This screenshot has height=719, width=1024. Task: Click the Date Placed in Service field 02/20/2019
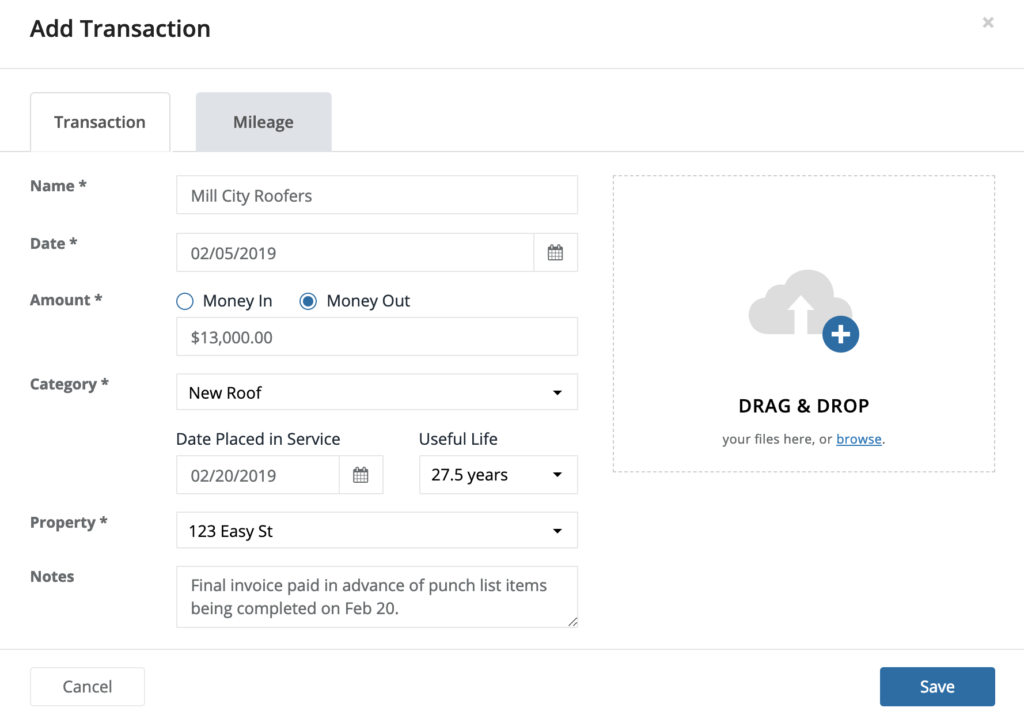coord(258,475)
